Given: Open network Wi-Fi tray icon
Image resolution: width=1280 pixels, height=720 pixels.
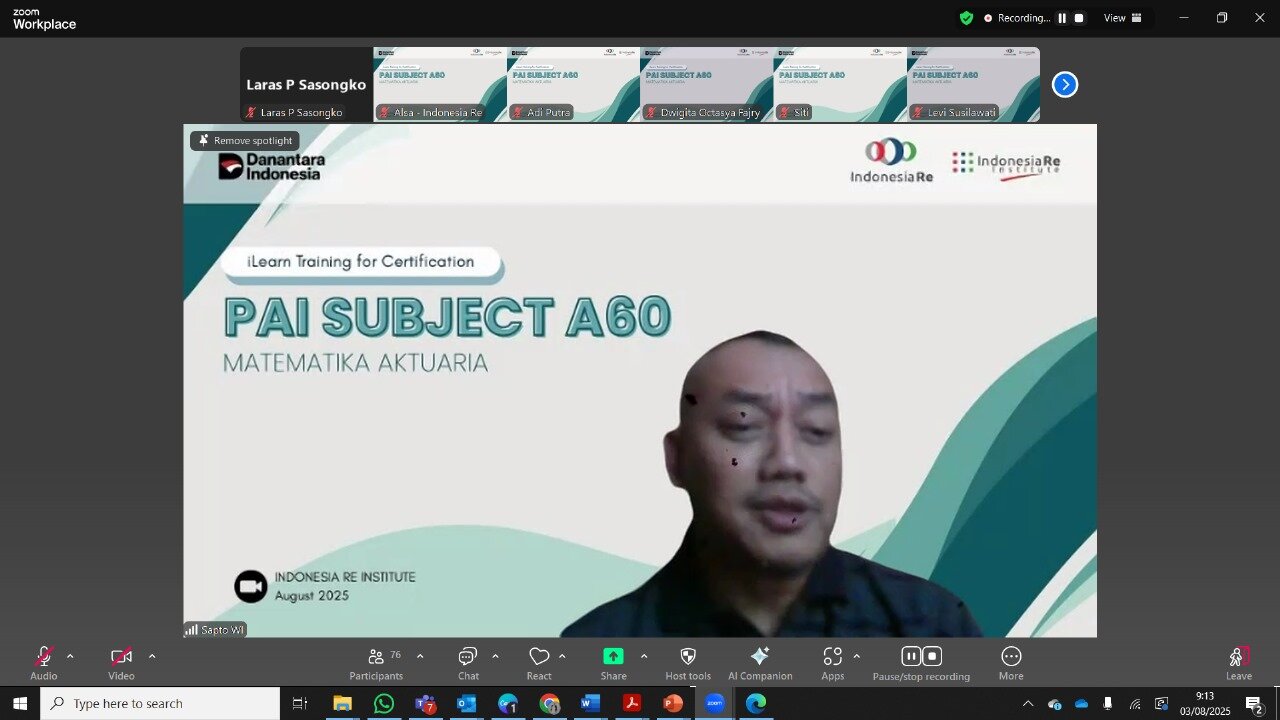Looking at the screenshot, I should [x=1135, y=704].
